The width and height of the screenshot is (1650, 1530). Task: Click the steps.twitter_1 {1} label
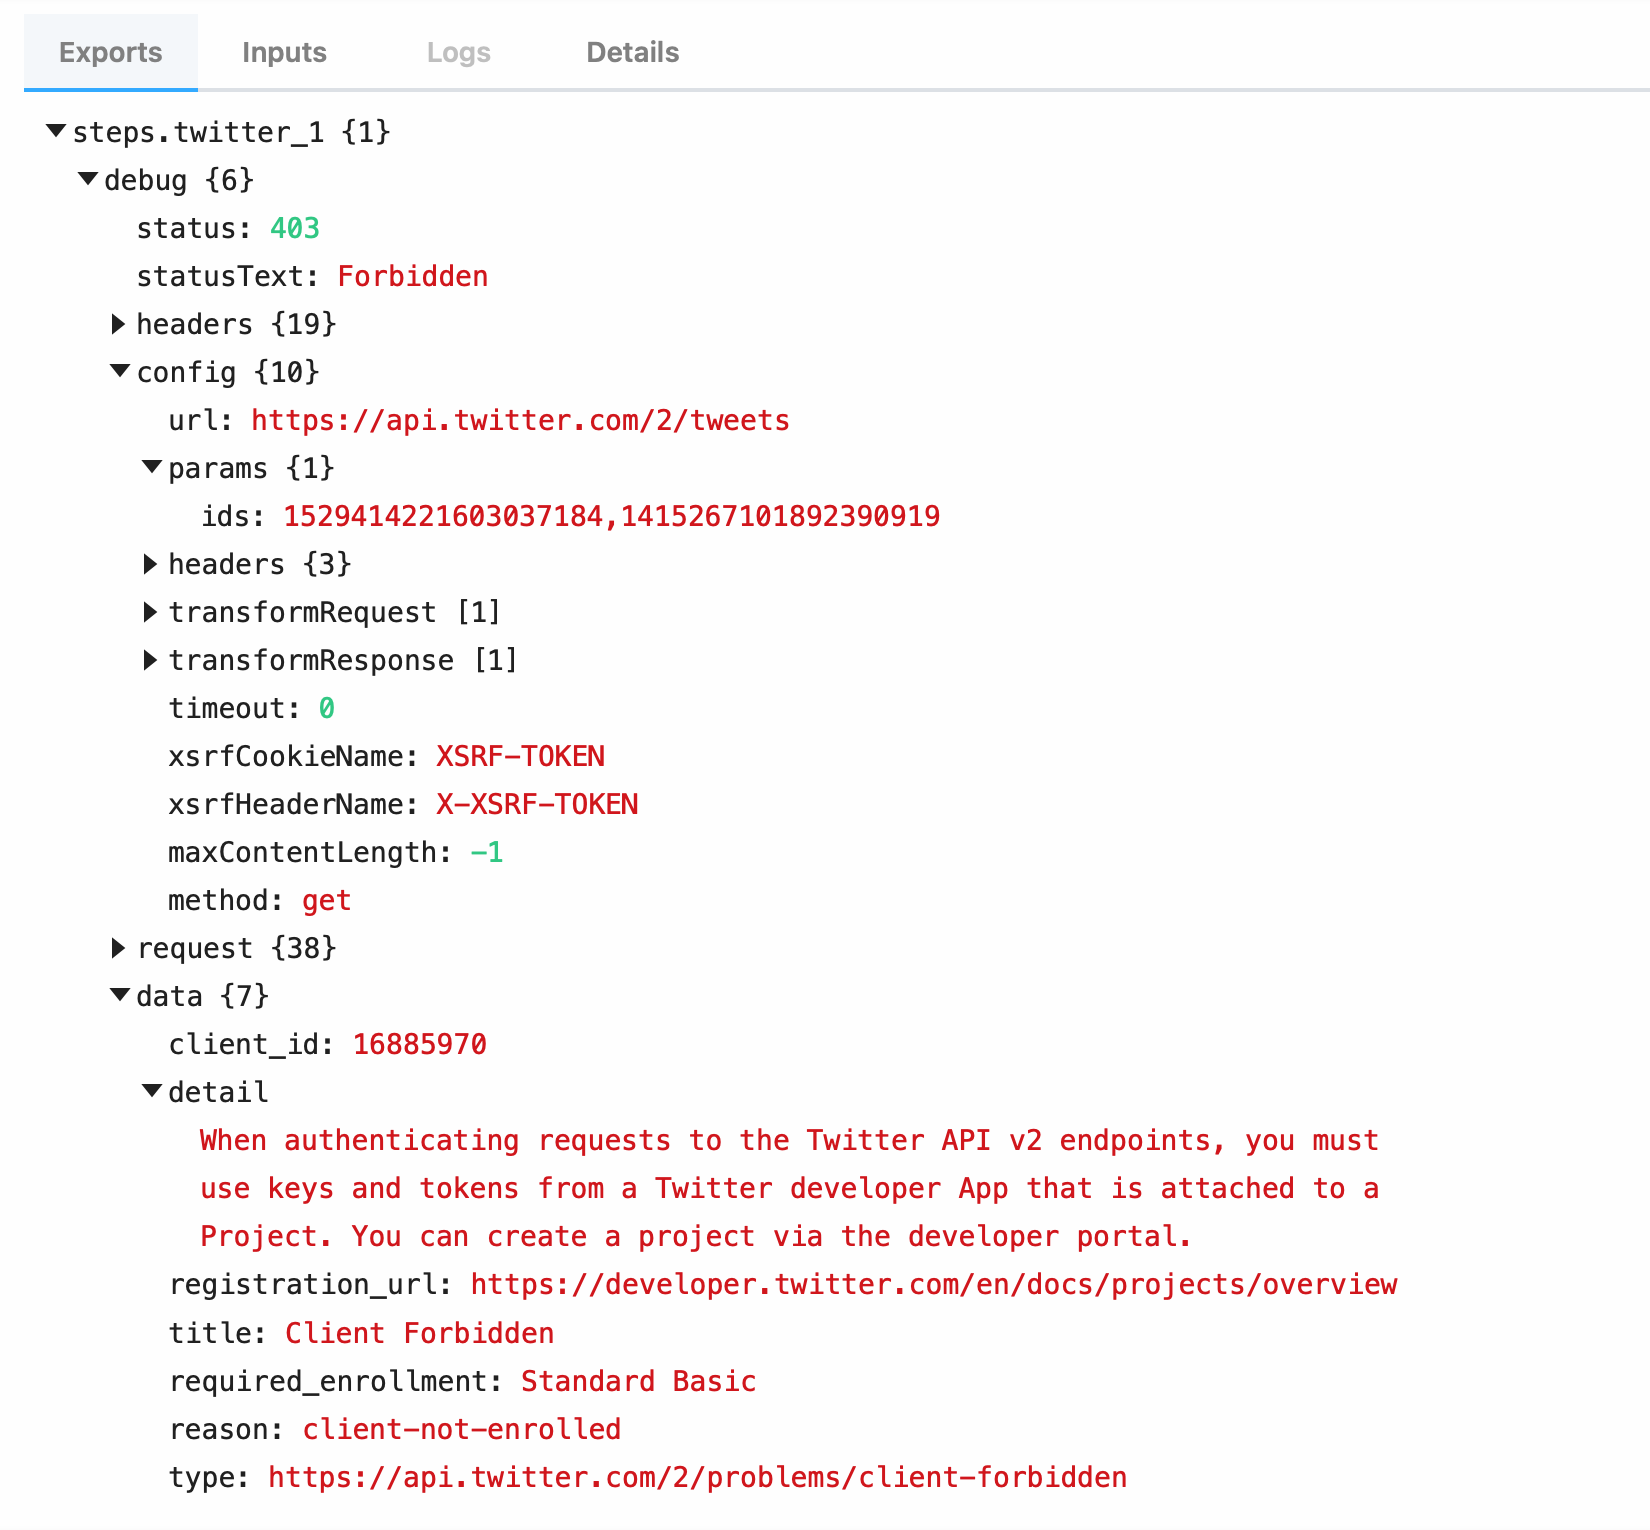tap(231, 132)
